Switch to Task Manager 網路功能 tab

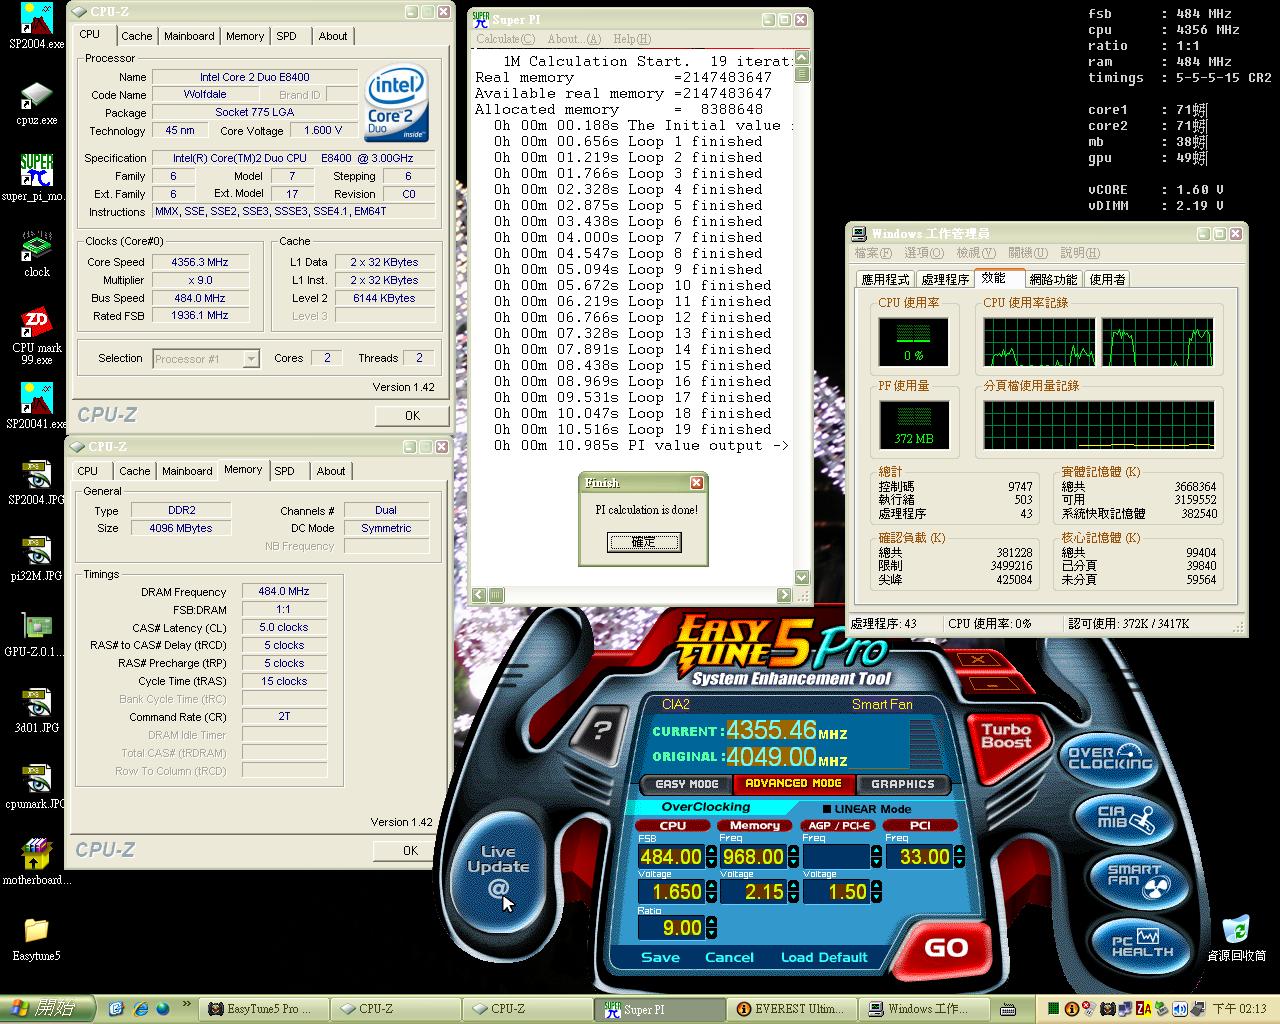(1054, 280)
